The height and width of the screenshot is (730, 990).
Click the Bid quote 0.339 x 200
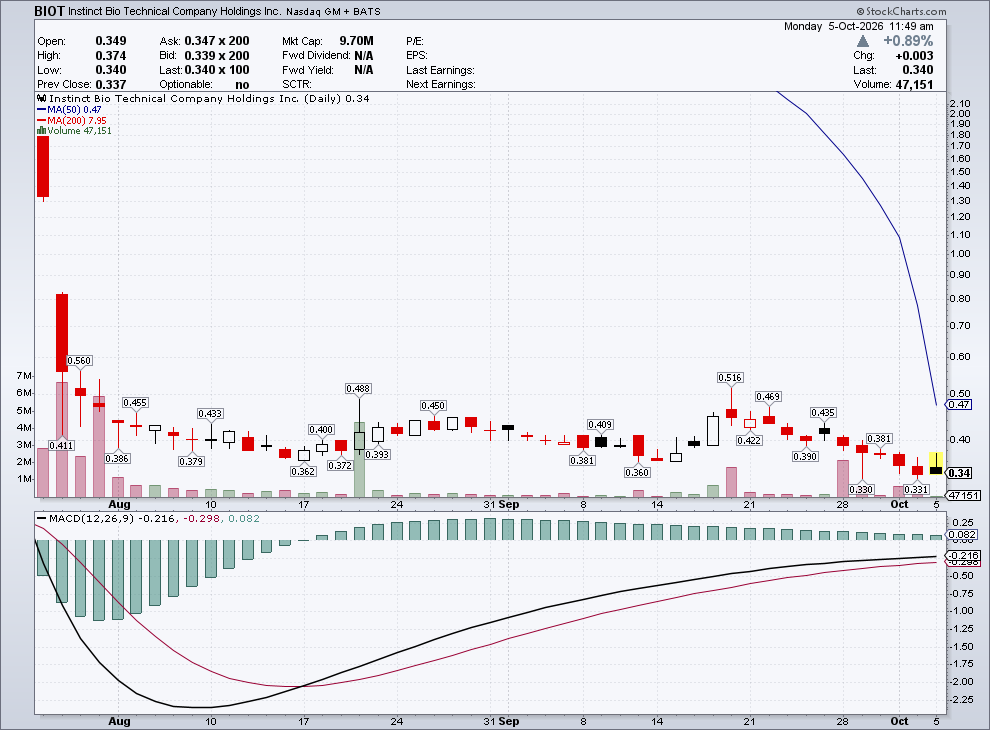coord(217,56)
